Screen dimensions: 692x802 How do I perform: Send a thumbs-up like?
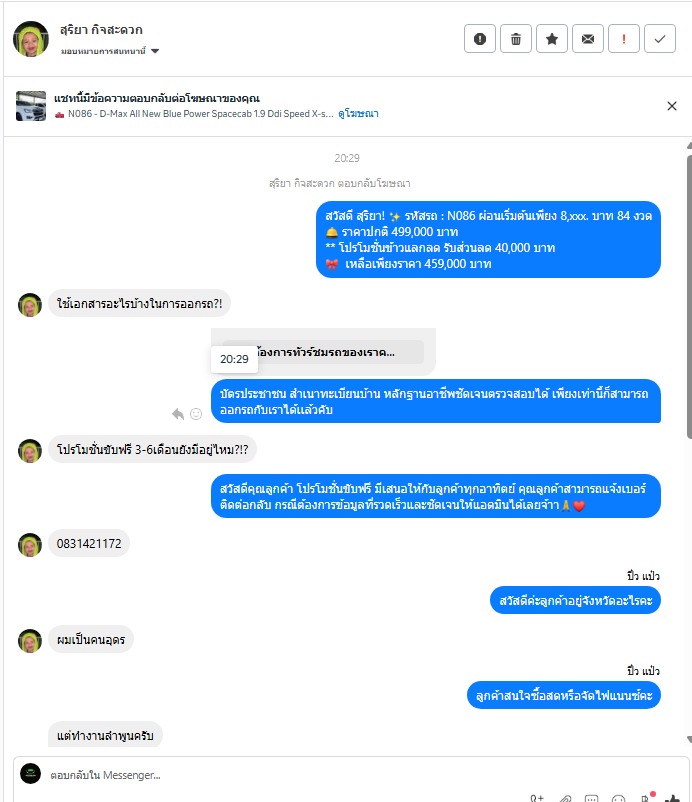point(672,797)
